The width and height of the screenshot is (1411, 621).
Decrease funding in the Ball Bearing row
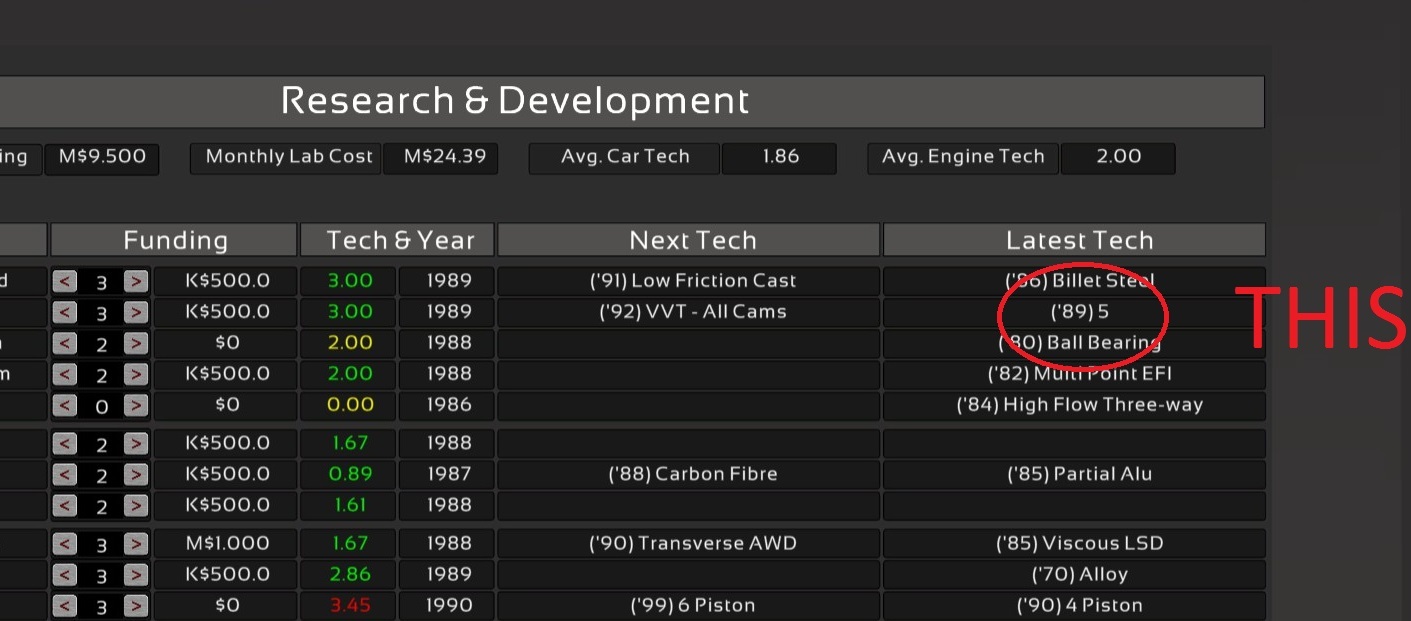click(x=65, y=343)
